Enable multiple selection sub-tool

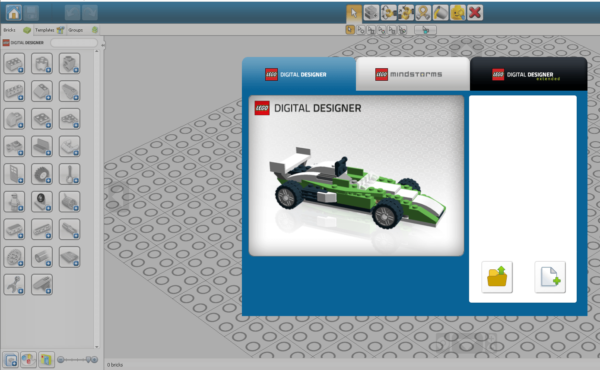tap(360, 30)
